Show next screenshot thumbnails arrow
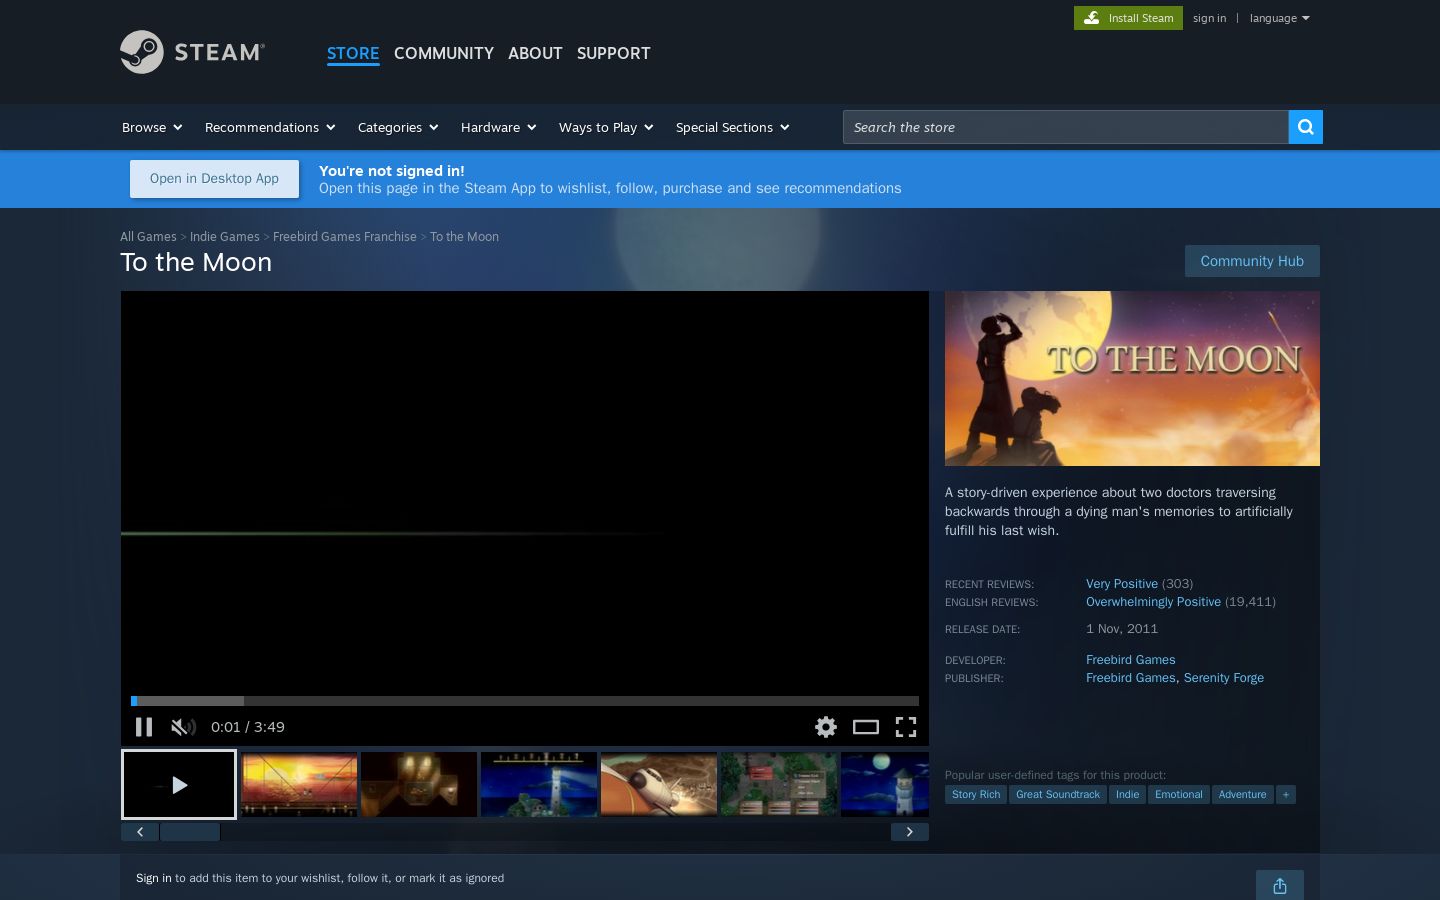Image resolution: width=1440 pixels, height=900 pixels. (x=910, y=832)
